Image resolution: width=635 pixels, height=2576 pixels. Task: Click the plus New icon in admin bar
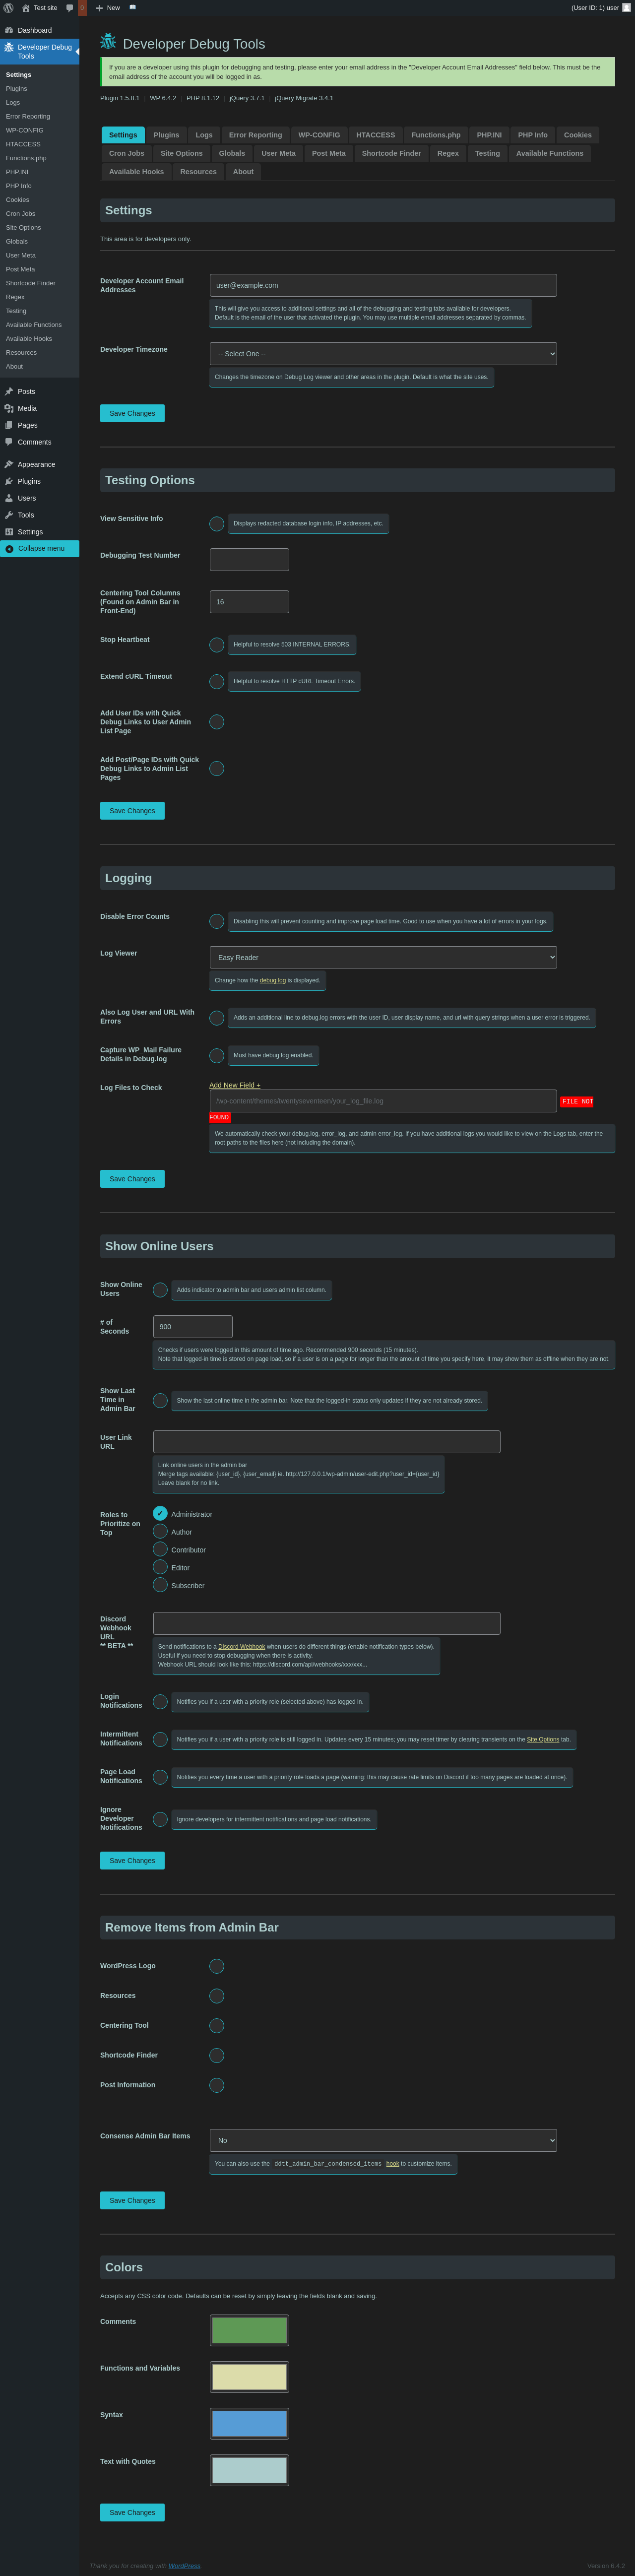[99, 8]
